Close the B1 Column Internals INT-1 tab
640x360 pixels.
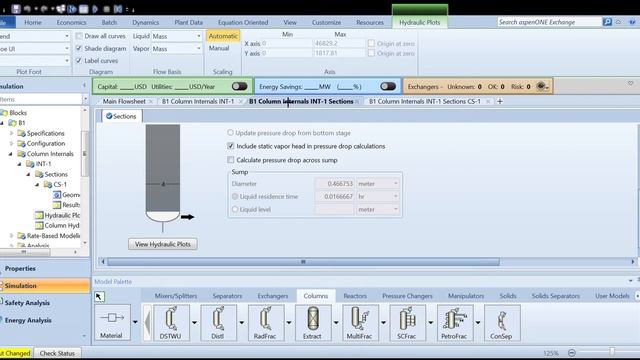coord(241,101)
